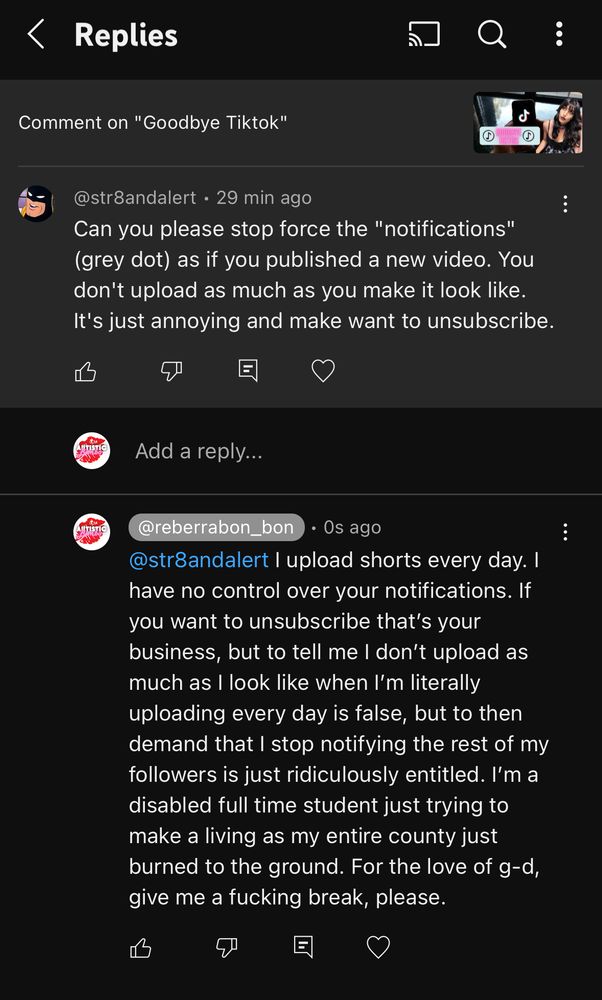The image size is (602, 1000).
Task: Open options menu for @reberrabon_bon reply
Action: (x=565, y=531)
